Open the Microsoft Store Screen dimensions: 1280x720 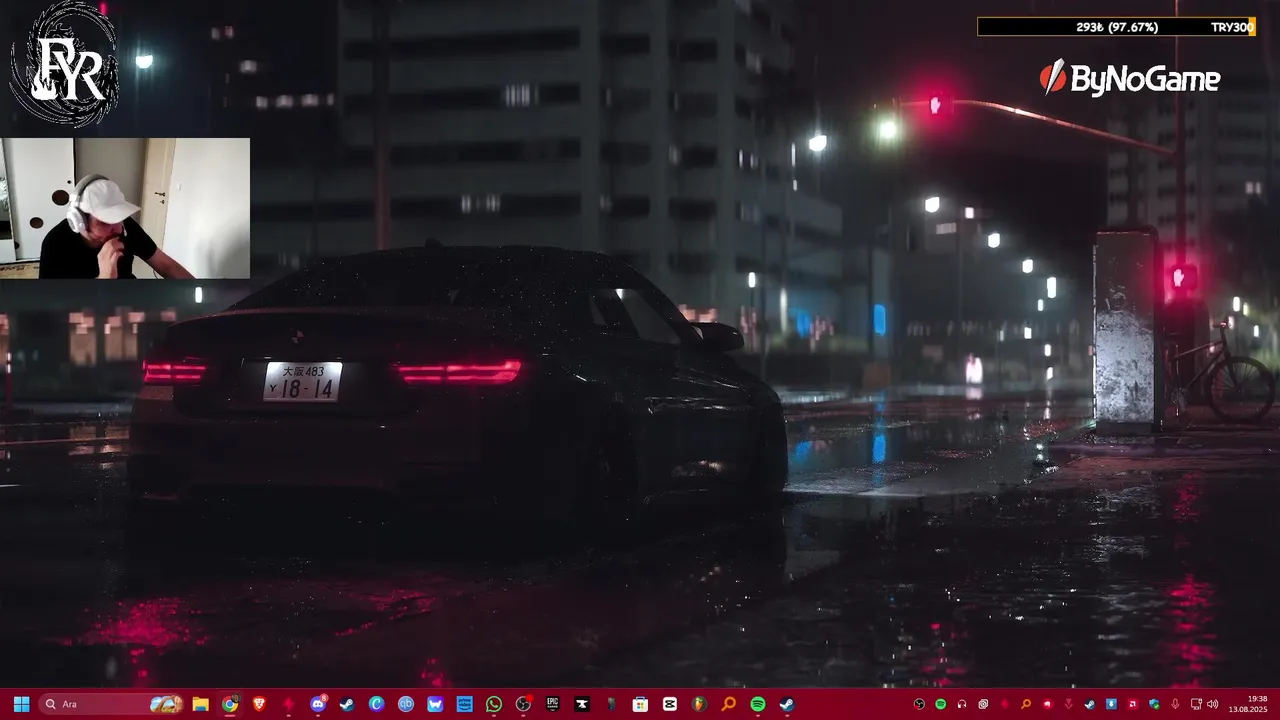coord(640,704)
